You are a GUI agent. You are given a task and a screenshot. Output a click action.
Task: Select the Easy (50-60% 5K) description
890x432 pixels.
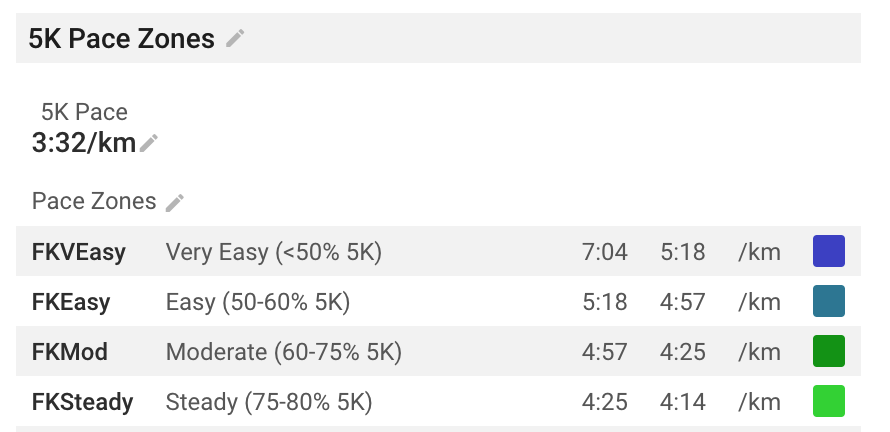(x=258, y=302)
